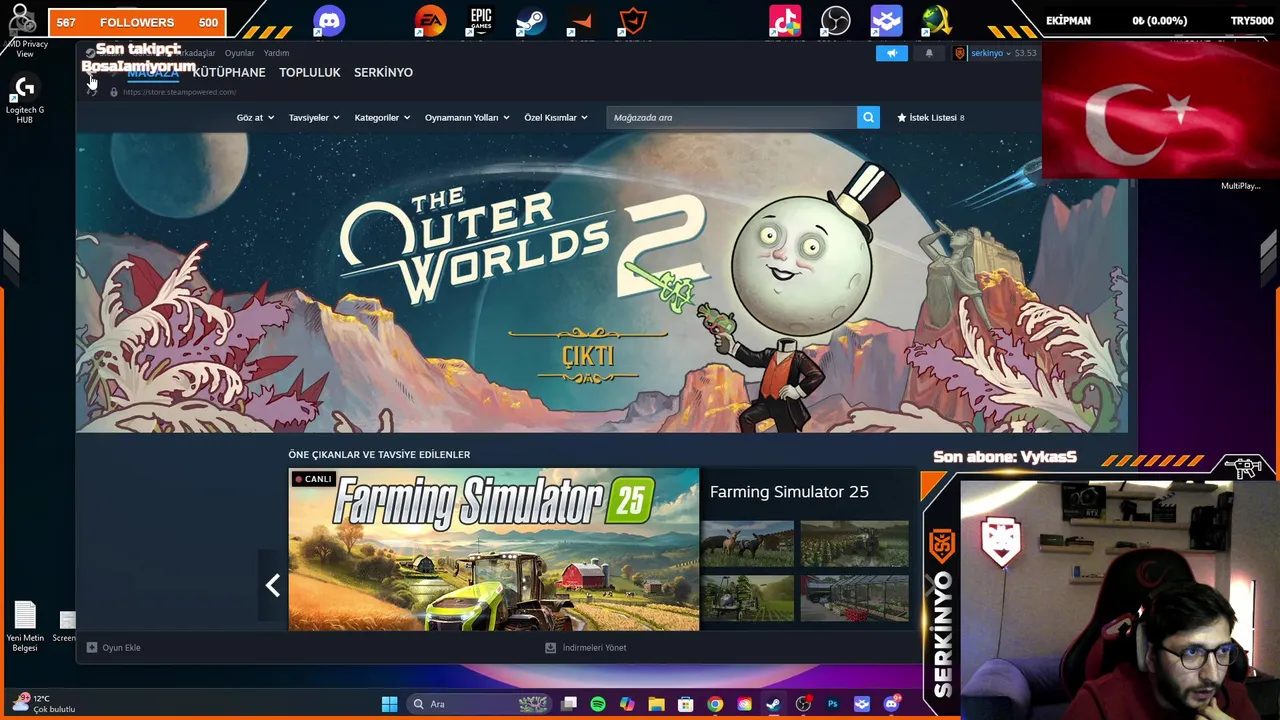Open the Farming Simulator 25 main capsule image
The width and height of the screenshot is (1280, 720).
click(494, 549)
